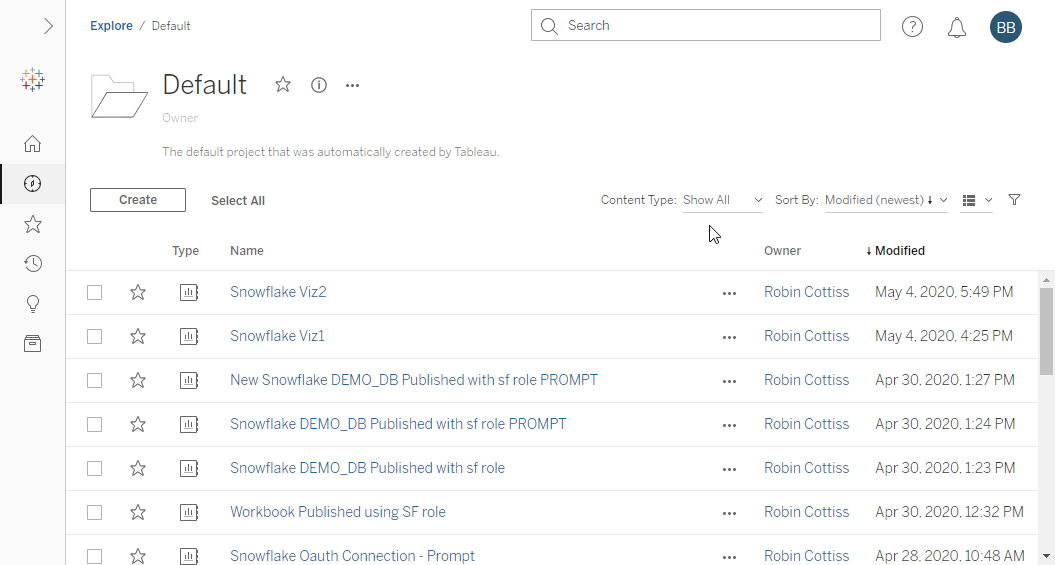The height and width of the screenshot is (565, 1055).
Task: Open Recents clock icon in sidebar
Action: pyautogui.click(x=32, y=264)
